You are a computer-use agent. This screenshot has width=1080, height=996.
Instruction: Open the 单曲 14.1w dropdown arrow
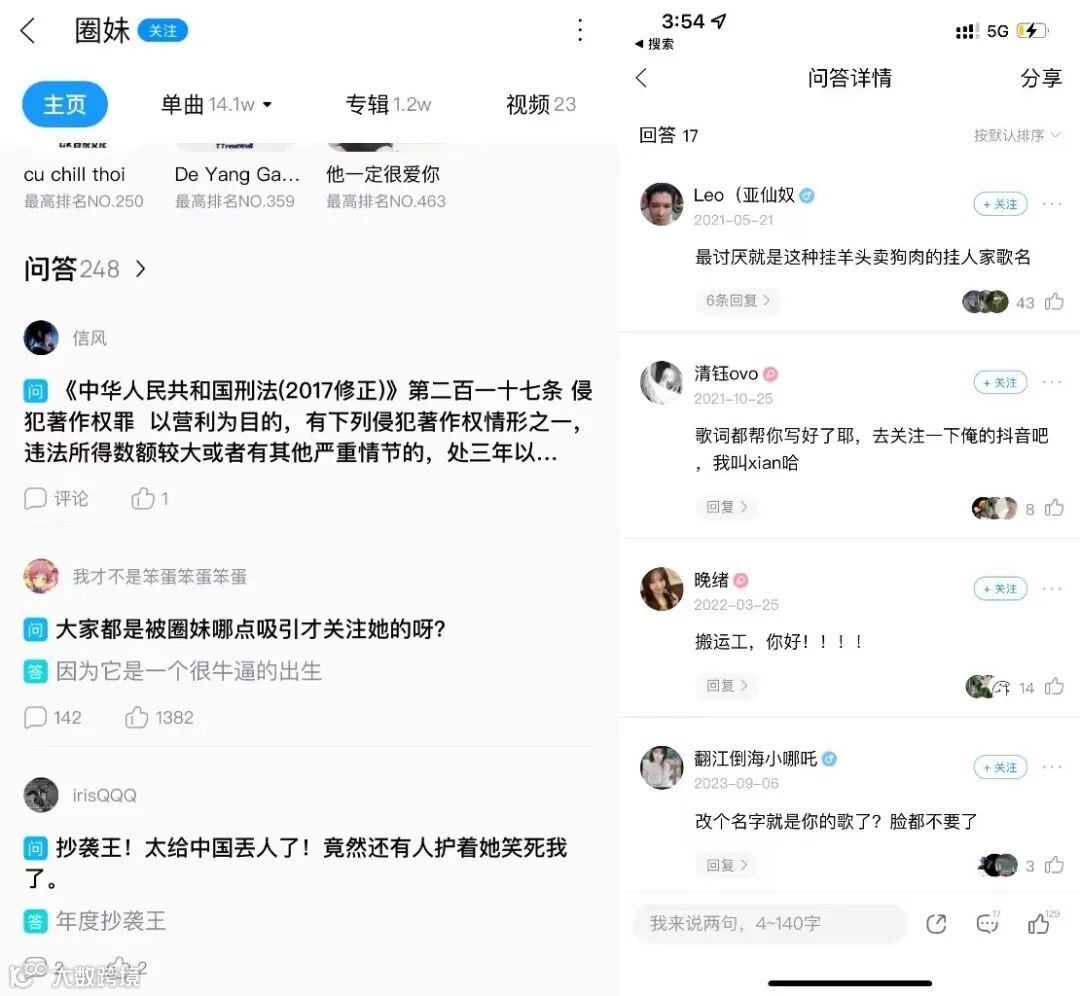click(267, 105)
